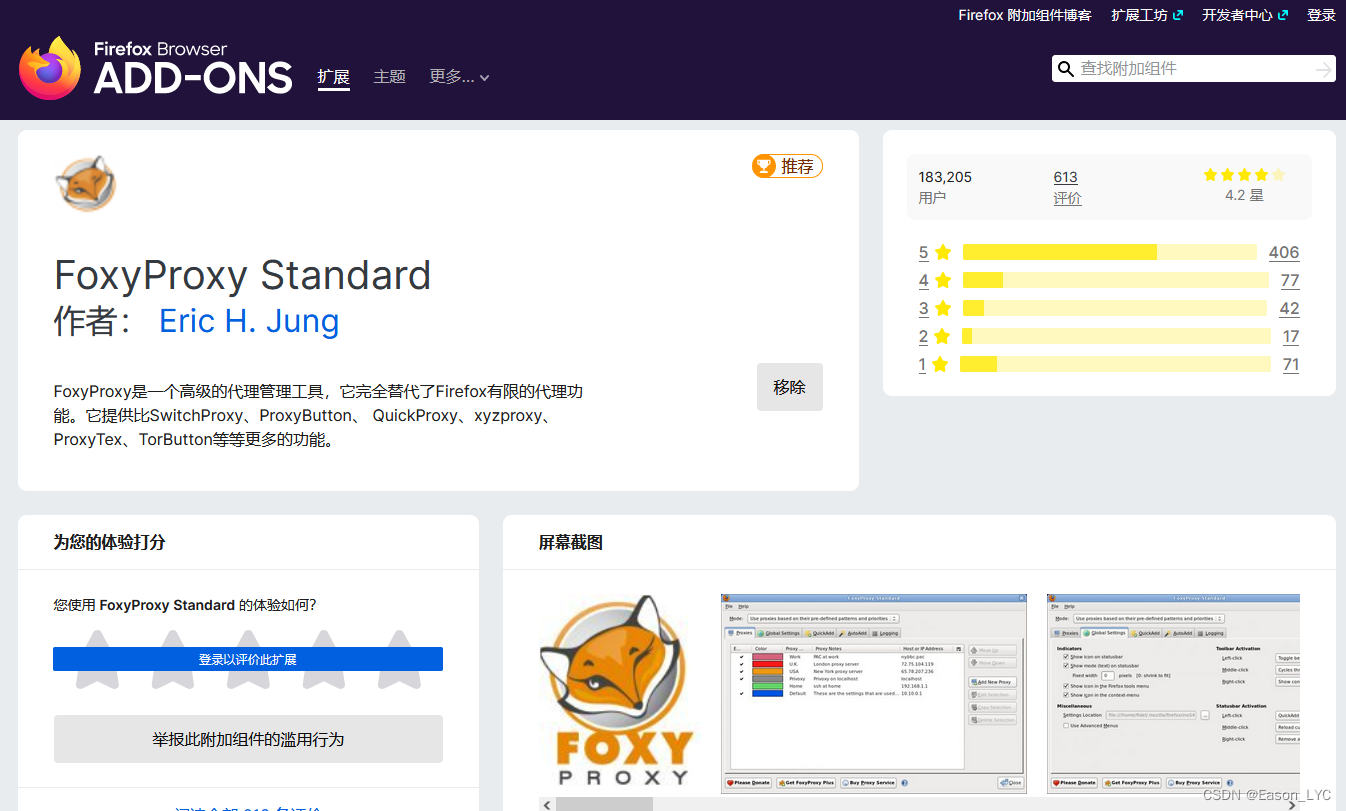Submit search with the arrow icon
Screen dimensions: 1346x811
click(x=1323, y=69)
